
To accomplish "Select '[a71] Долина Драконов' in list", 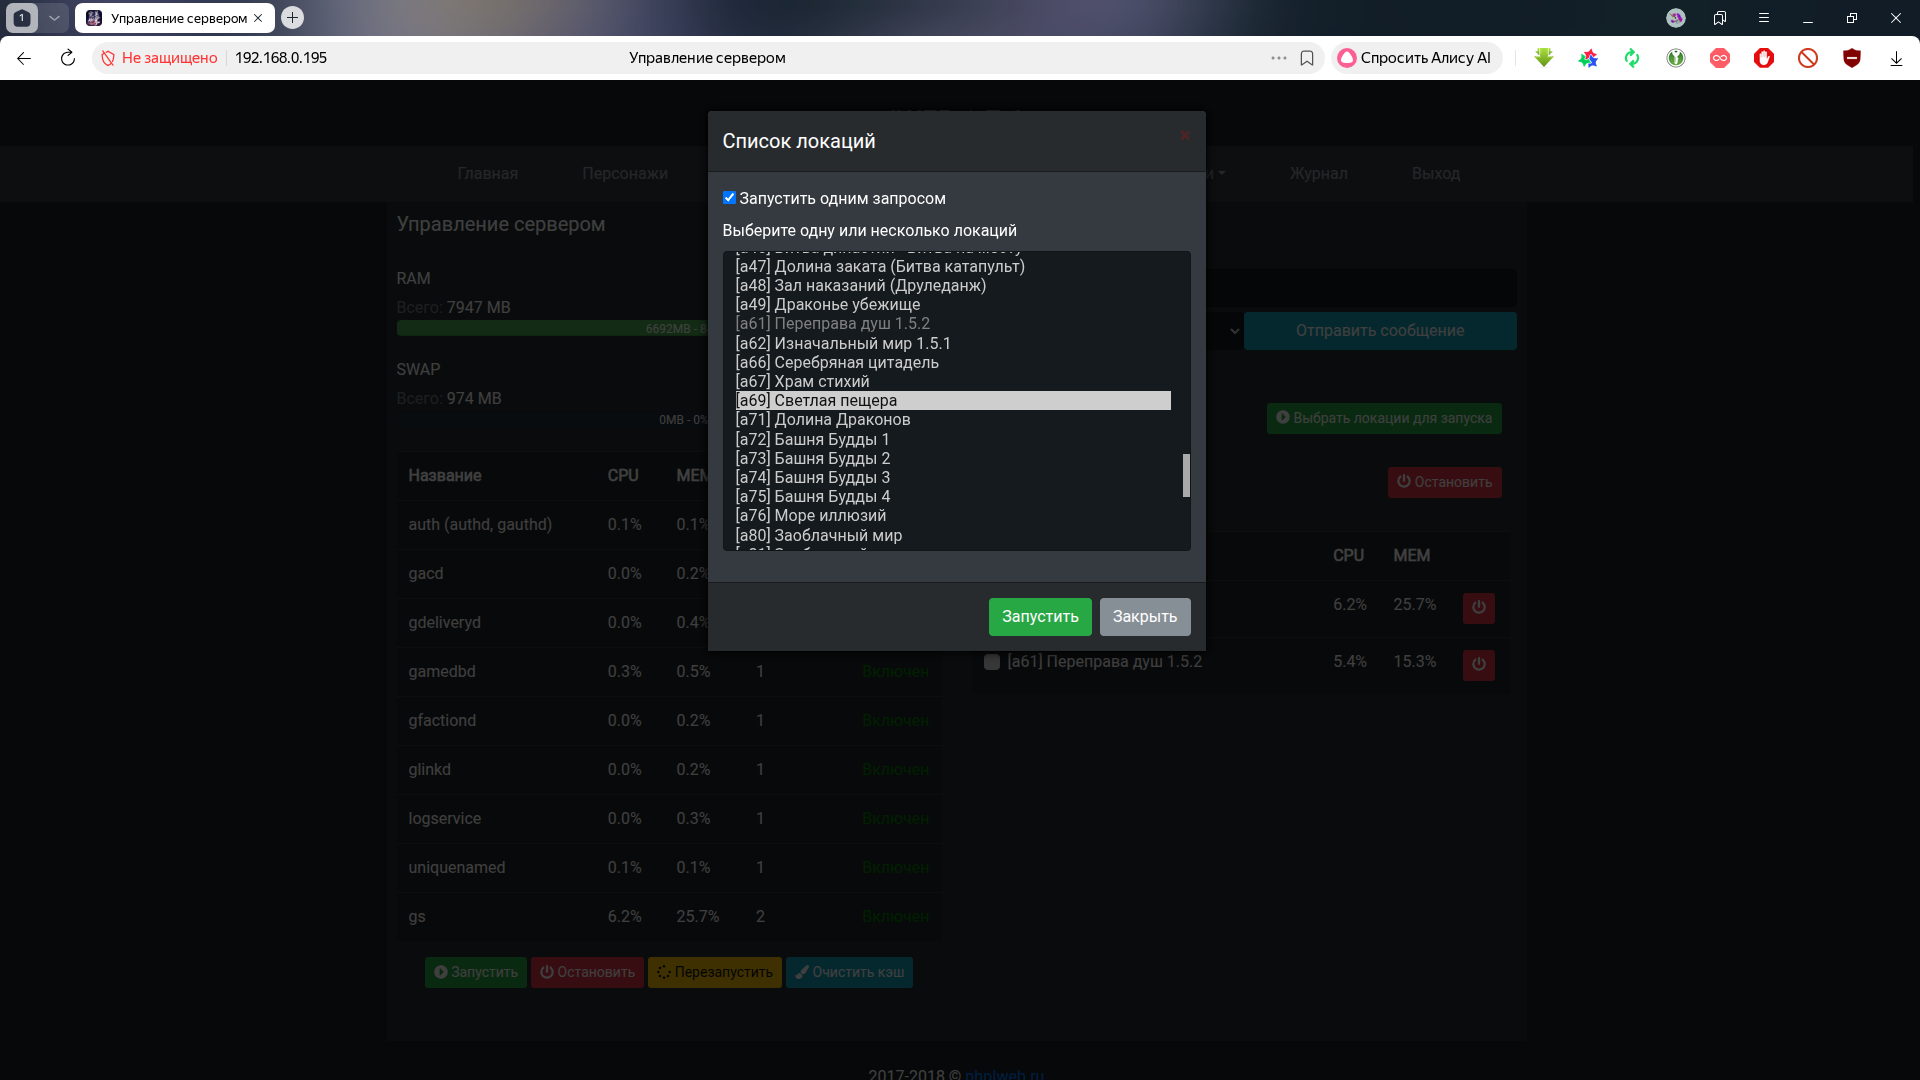I will (822, 420).
